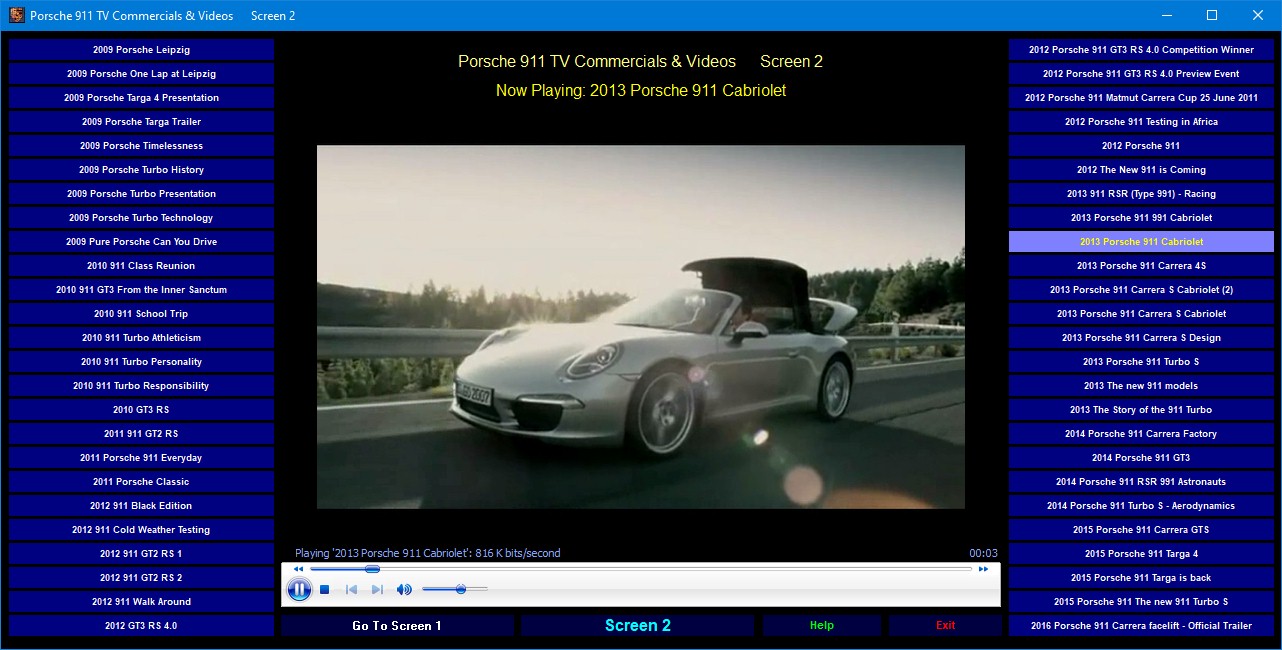Select 2010 911 Turbo Personality

(x=141, y=362)
